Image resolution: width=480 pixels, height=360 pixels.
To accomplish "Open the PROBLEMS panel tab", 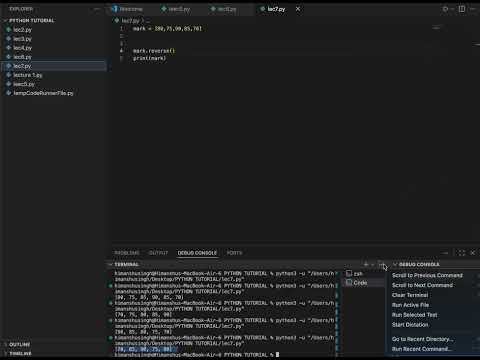I will [127, 253].
